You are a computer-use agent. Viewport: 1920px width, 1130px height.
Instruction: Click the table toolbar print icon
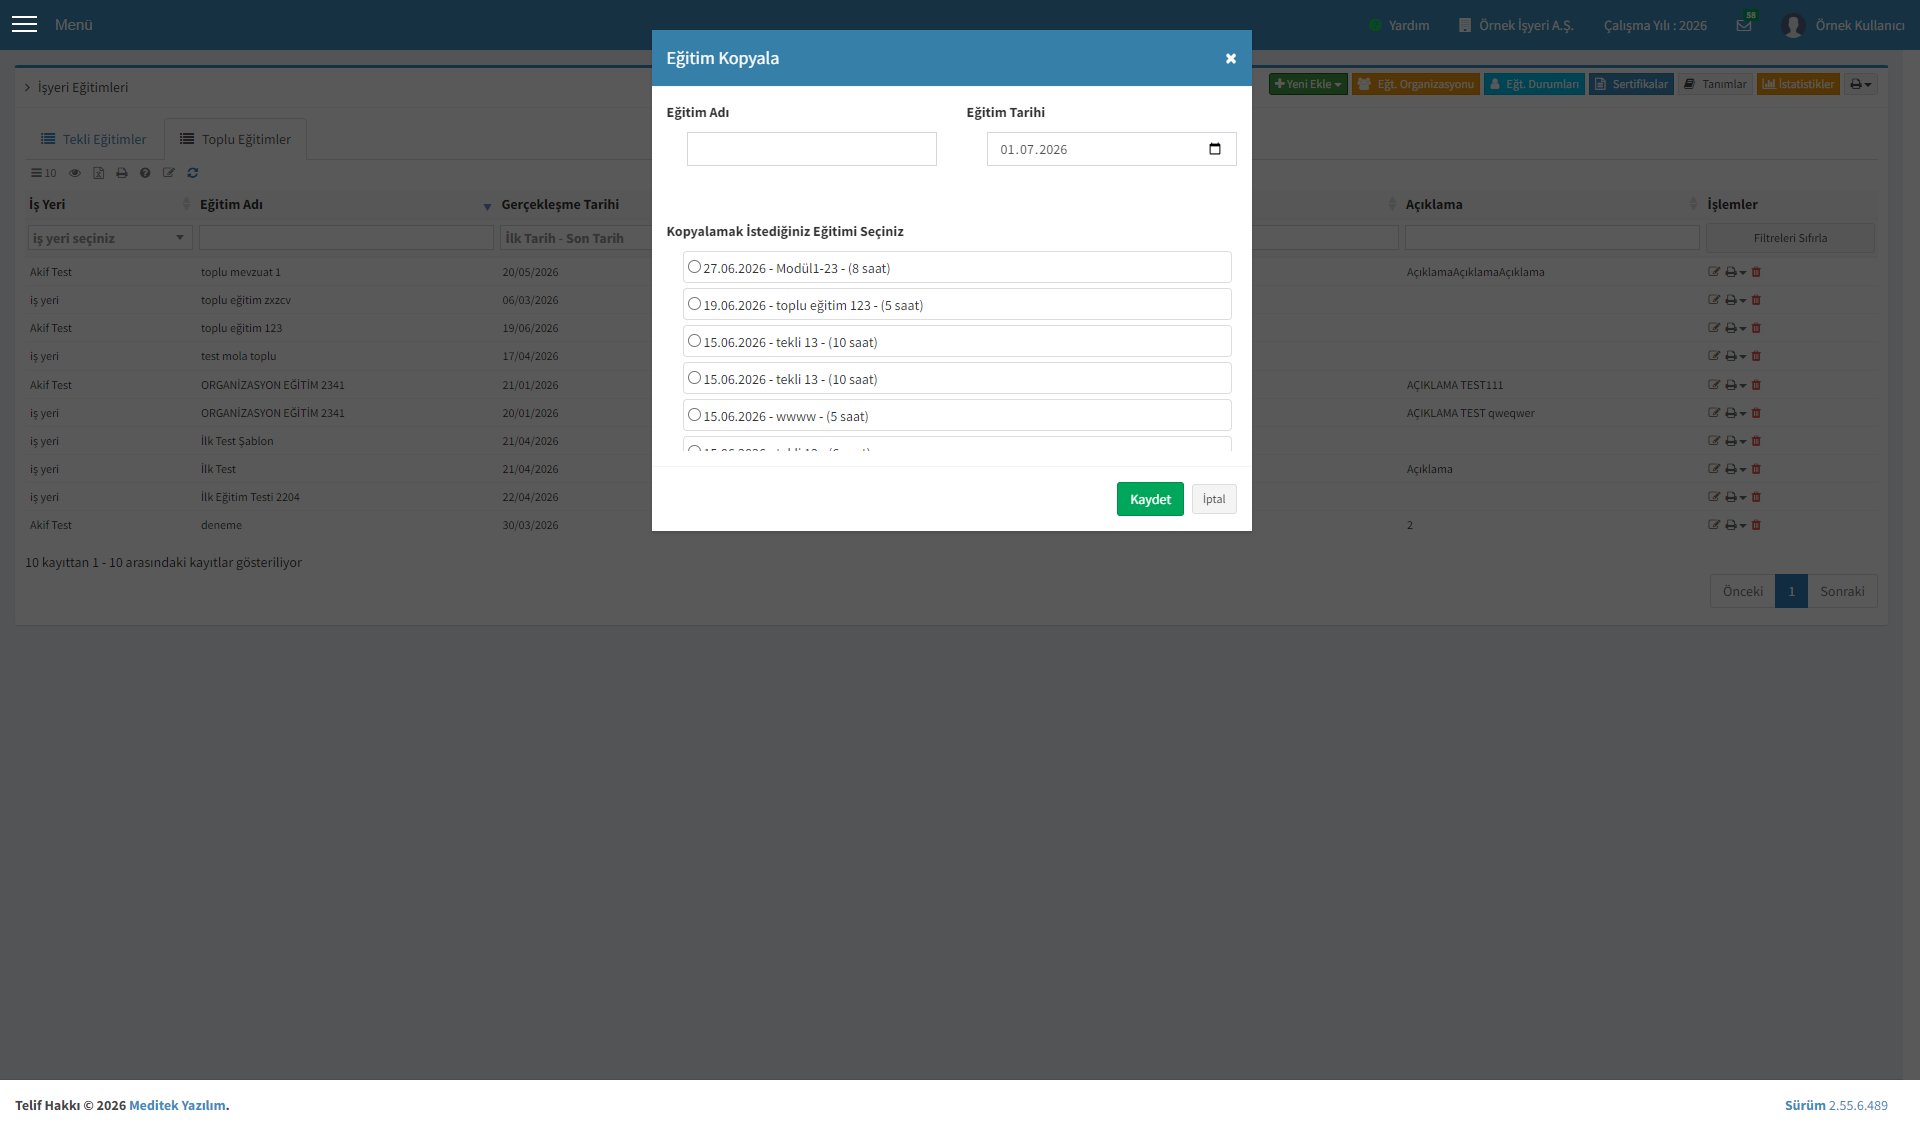point(122,173)
